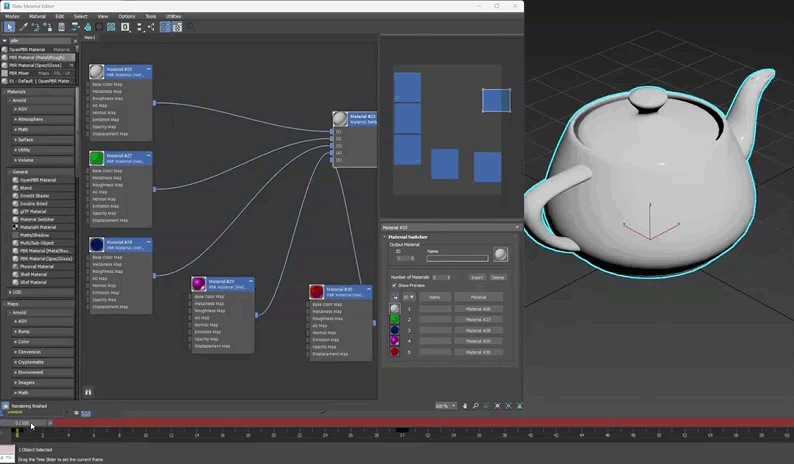Collapse the Material #29 node

(x=251, y=281)
